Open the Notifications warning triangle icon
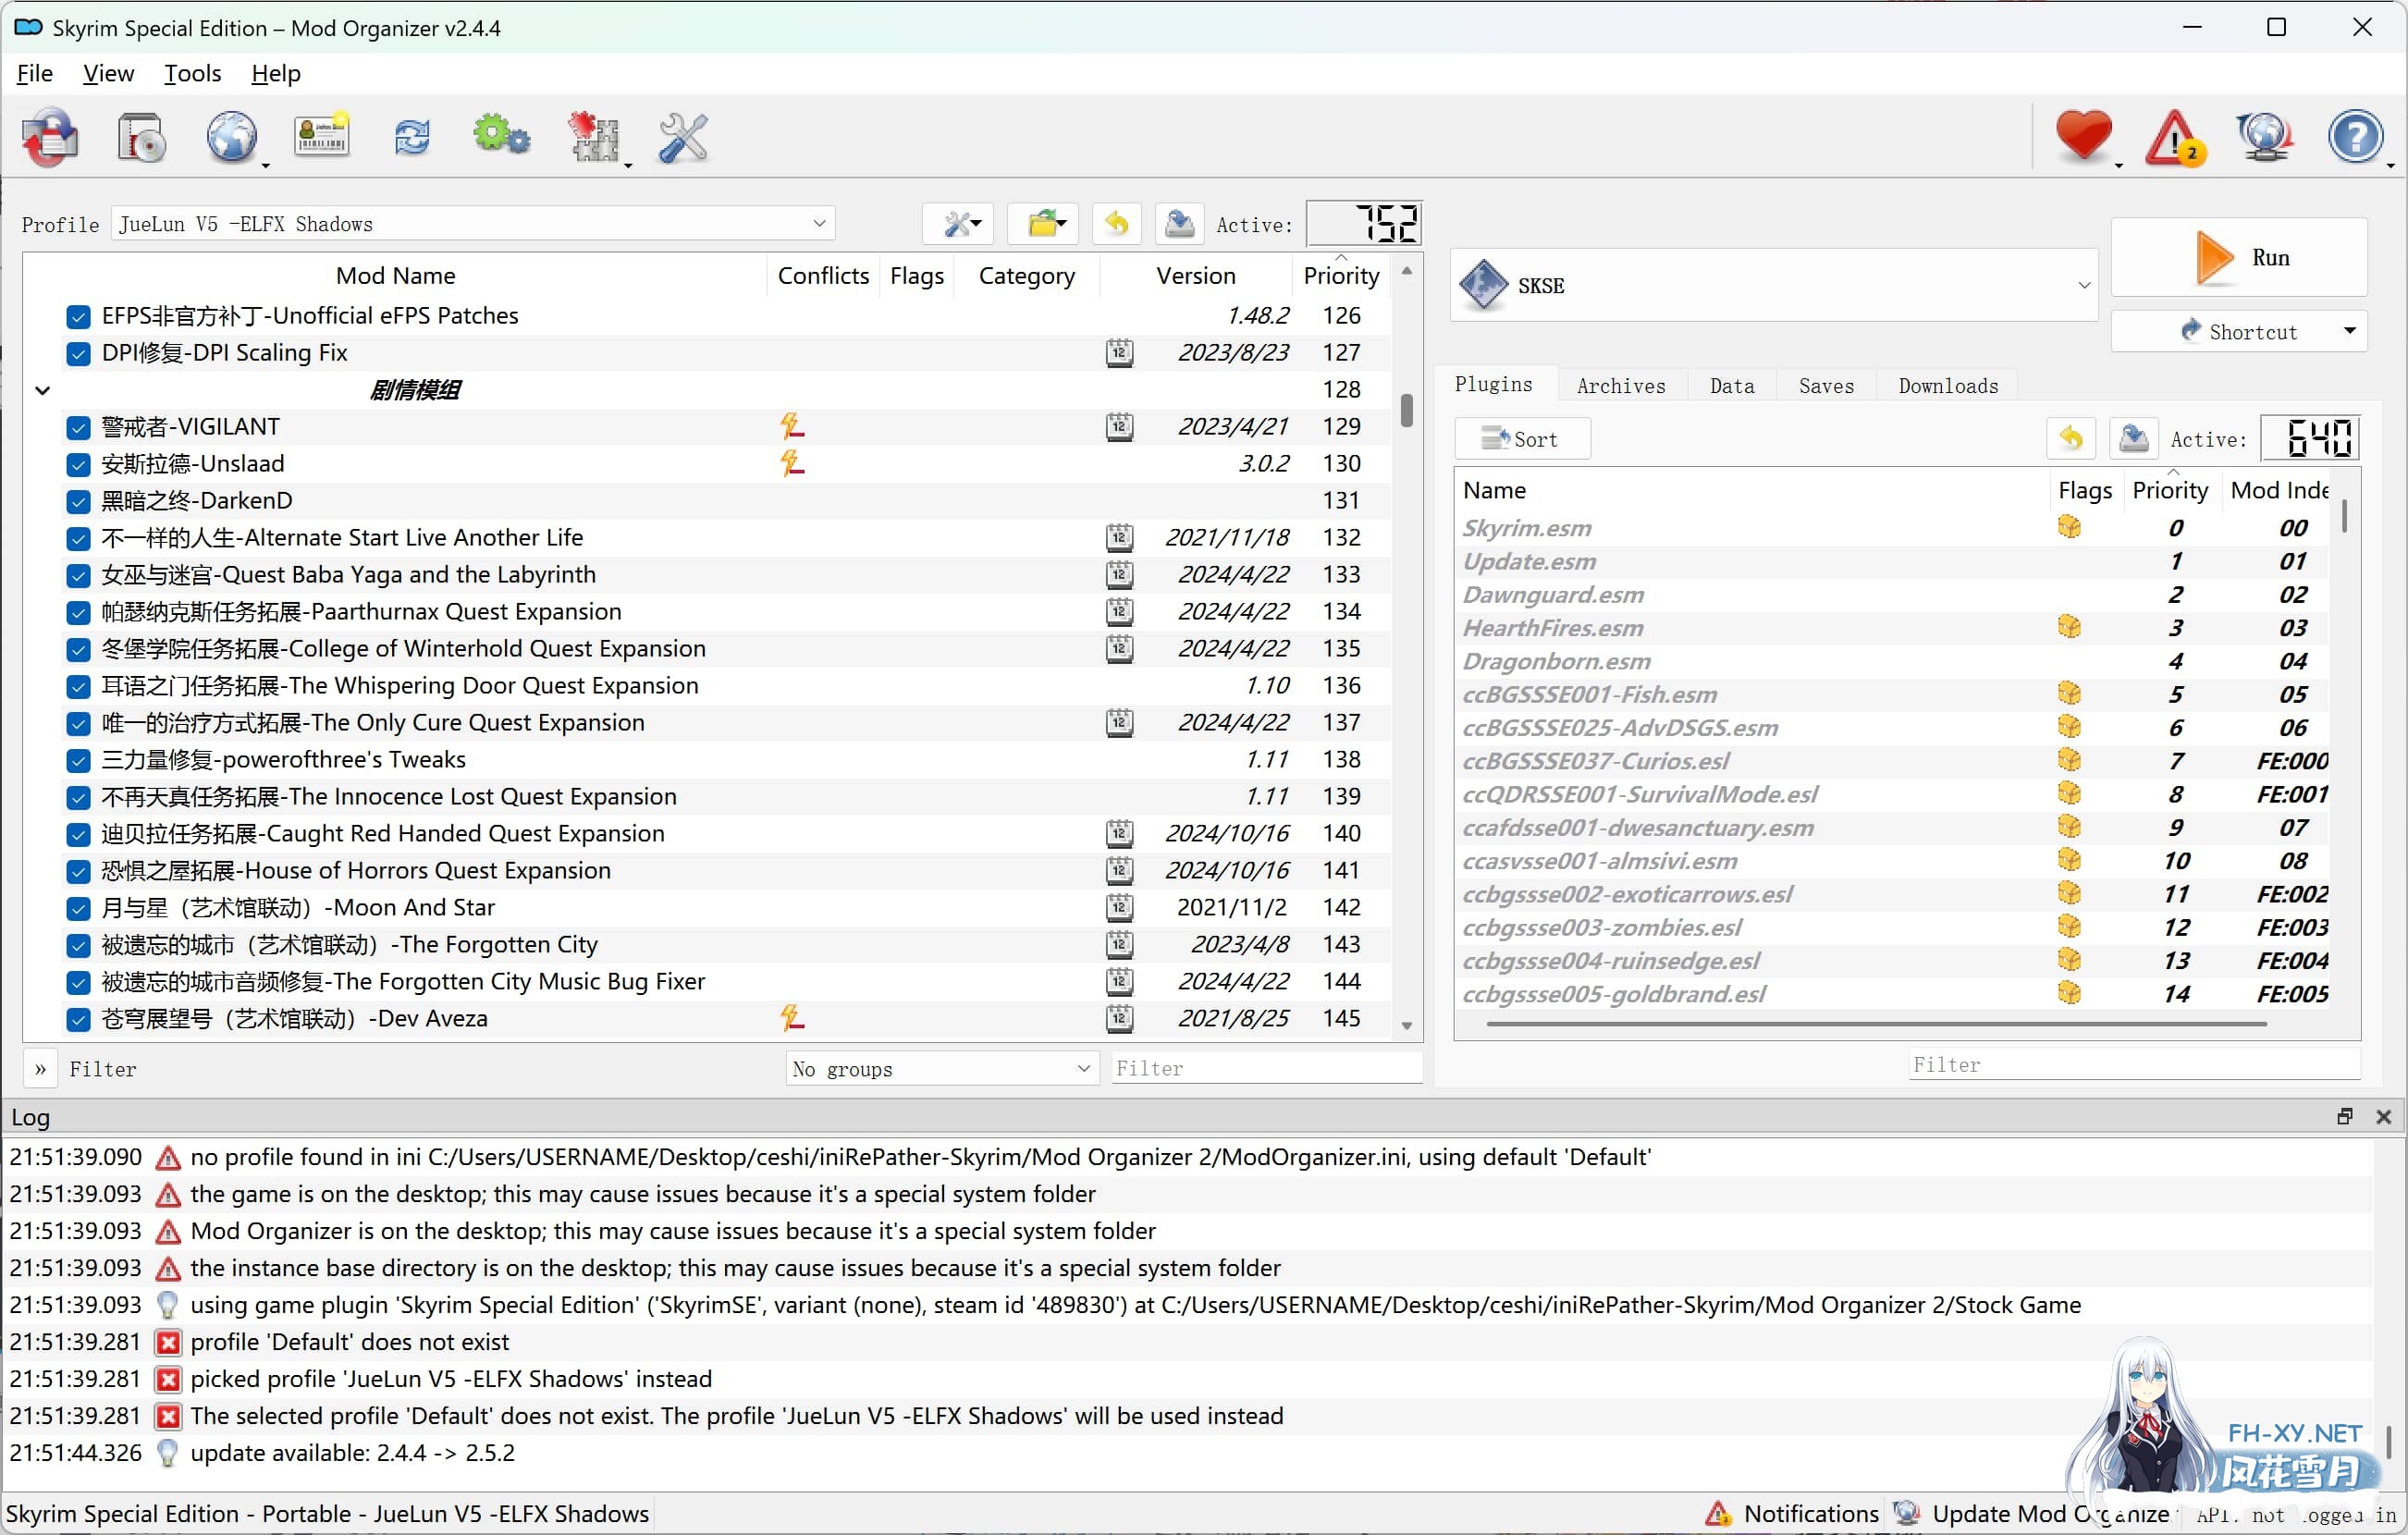Image resolution: width=2408 pixels, height=1535 pixels. tap(2174, 137)
